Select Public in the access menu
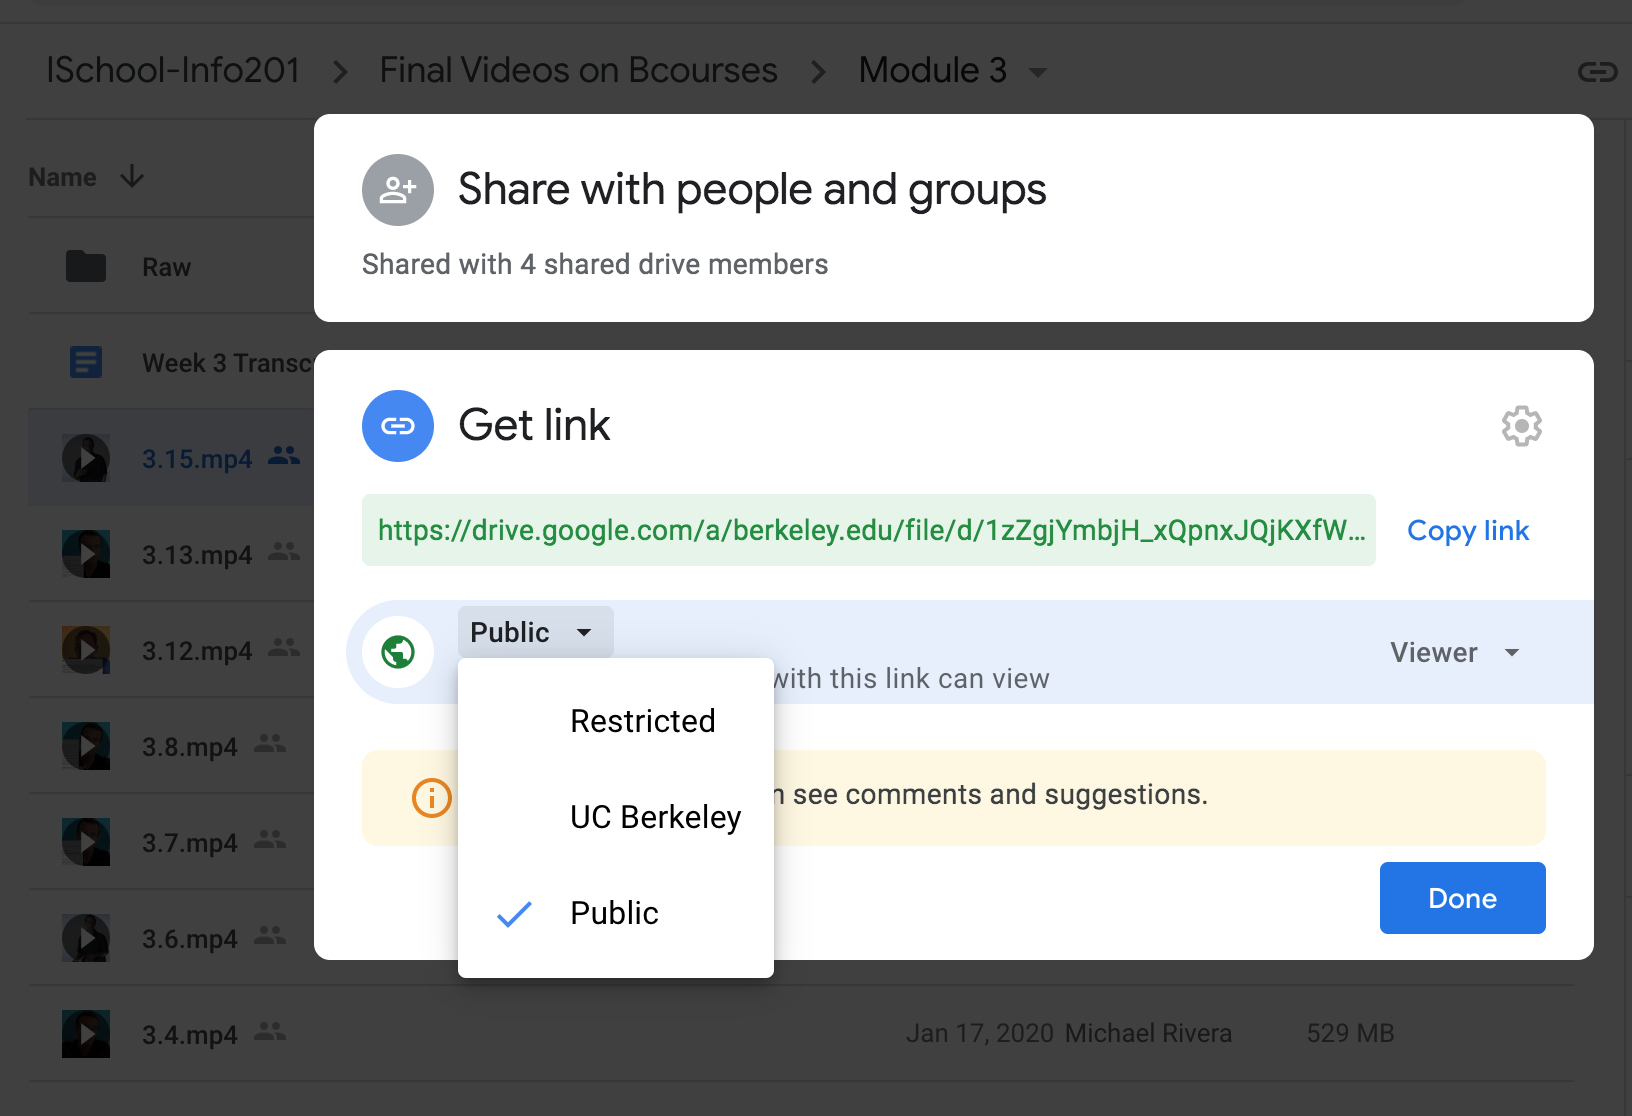Viewport: 1632px width, 1116px height. (616, 913)
